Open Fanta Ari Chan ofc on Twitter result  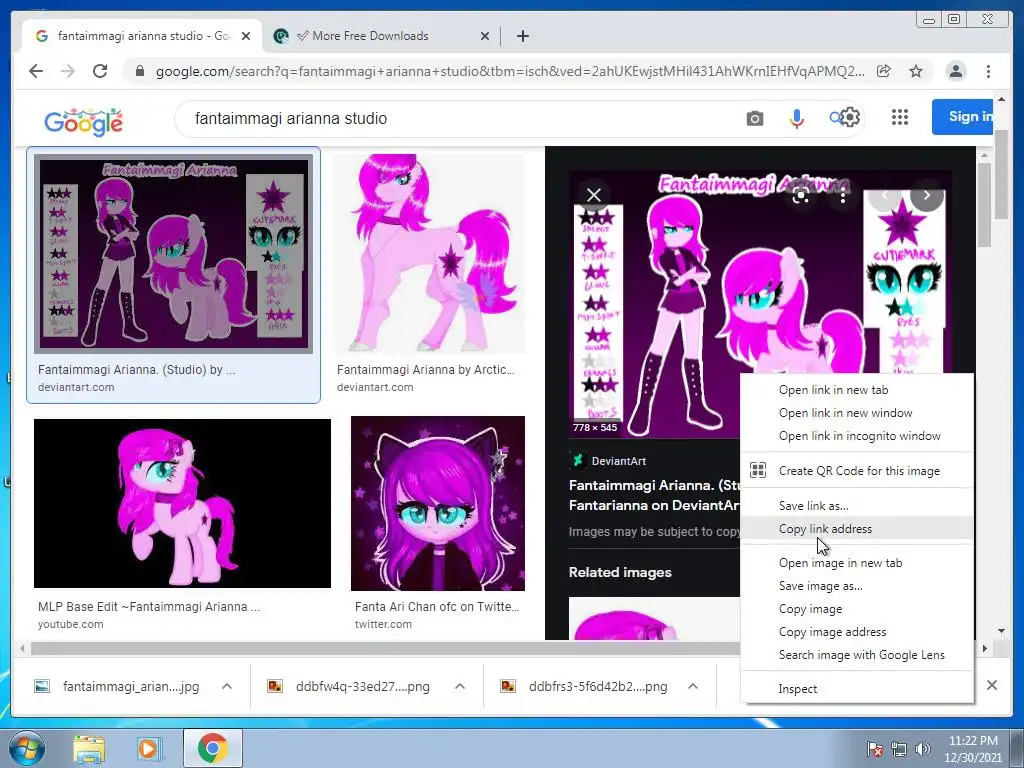437,607
